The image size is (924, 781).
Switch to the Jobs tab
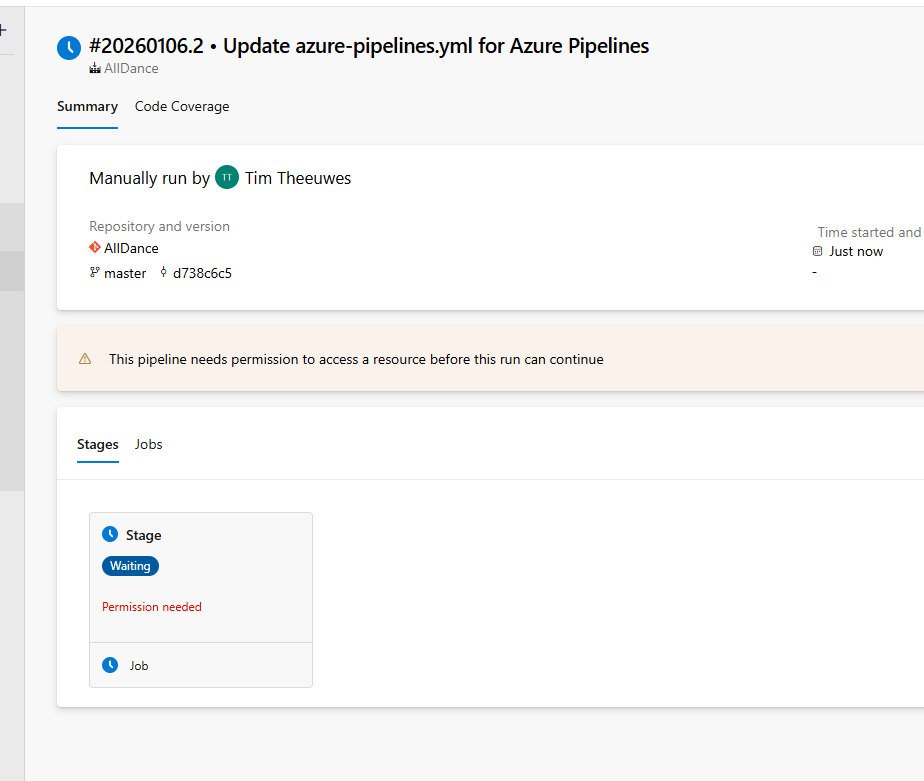click(x=149, y=444)
